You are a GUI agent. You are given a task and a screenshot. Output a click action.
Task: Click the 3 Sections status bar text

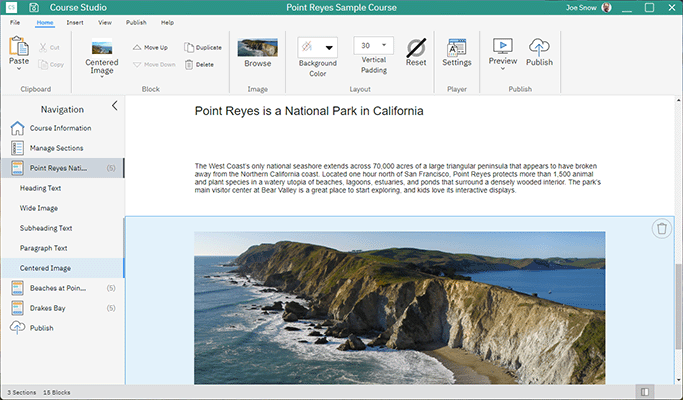(x=21, y=392)
